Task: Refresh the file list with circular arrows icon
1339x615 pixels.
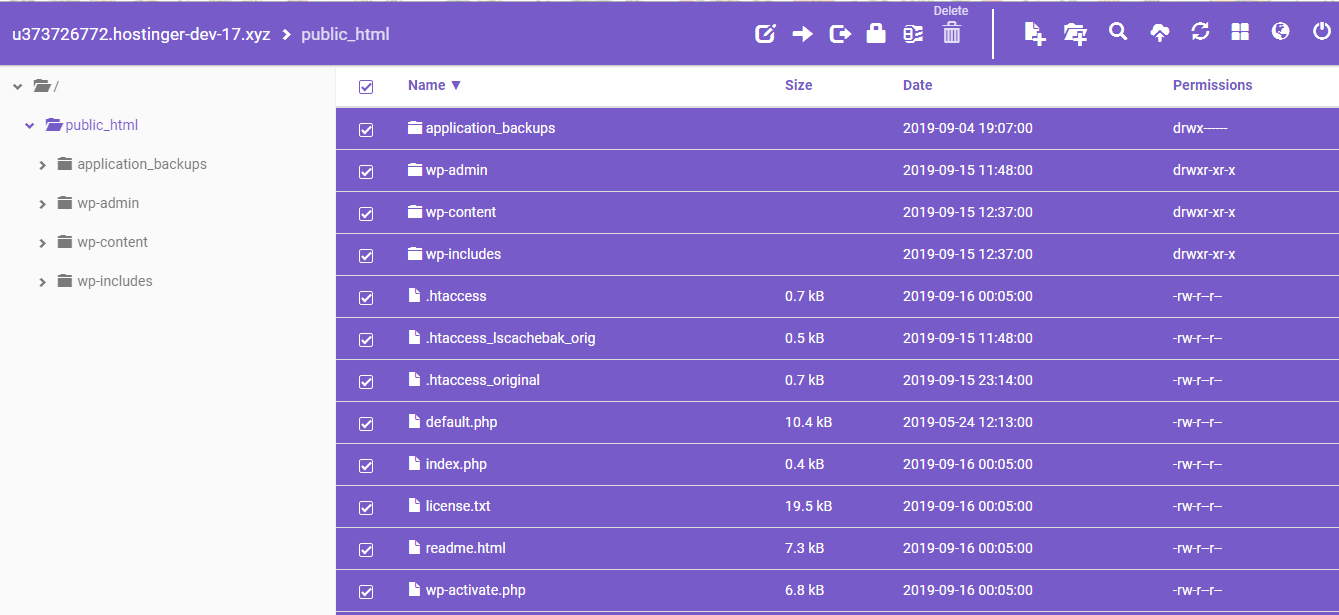Action: tap(1200, 32)
